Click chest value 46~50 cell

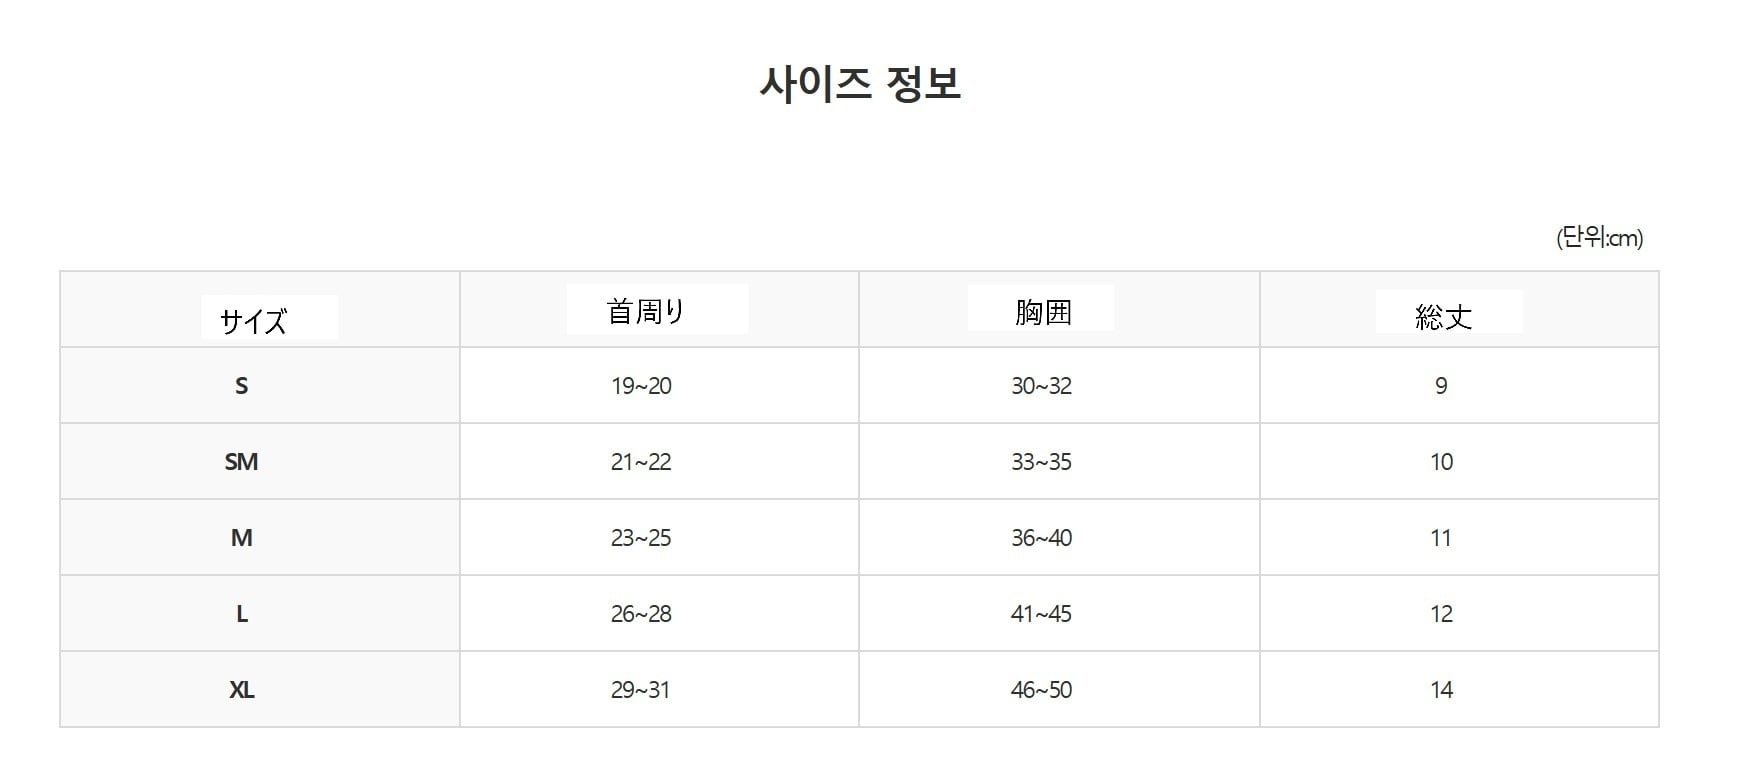pos(1059,690)
